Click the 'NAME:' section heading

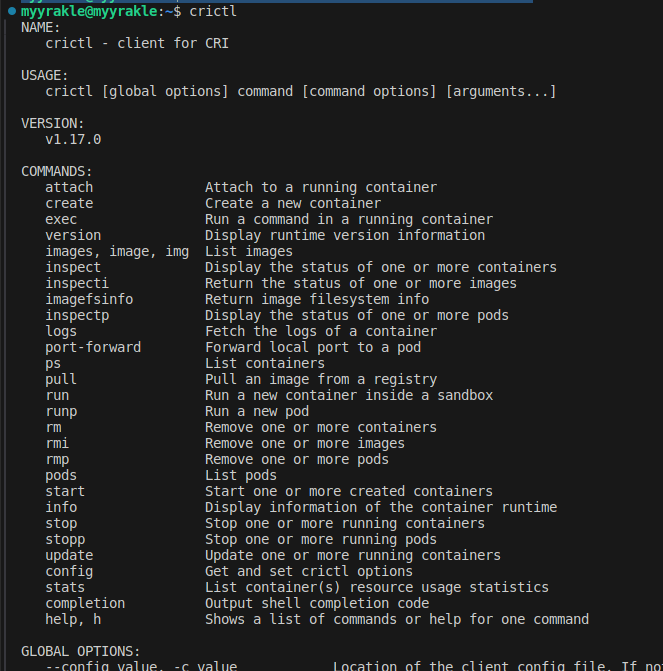pyautogui.click(x=41, y=28)
